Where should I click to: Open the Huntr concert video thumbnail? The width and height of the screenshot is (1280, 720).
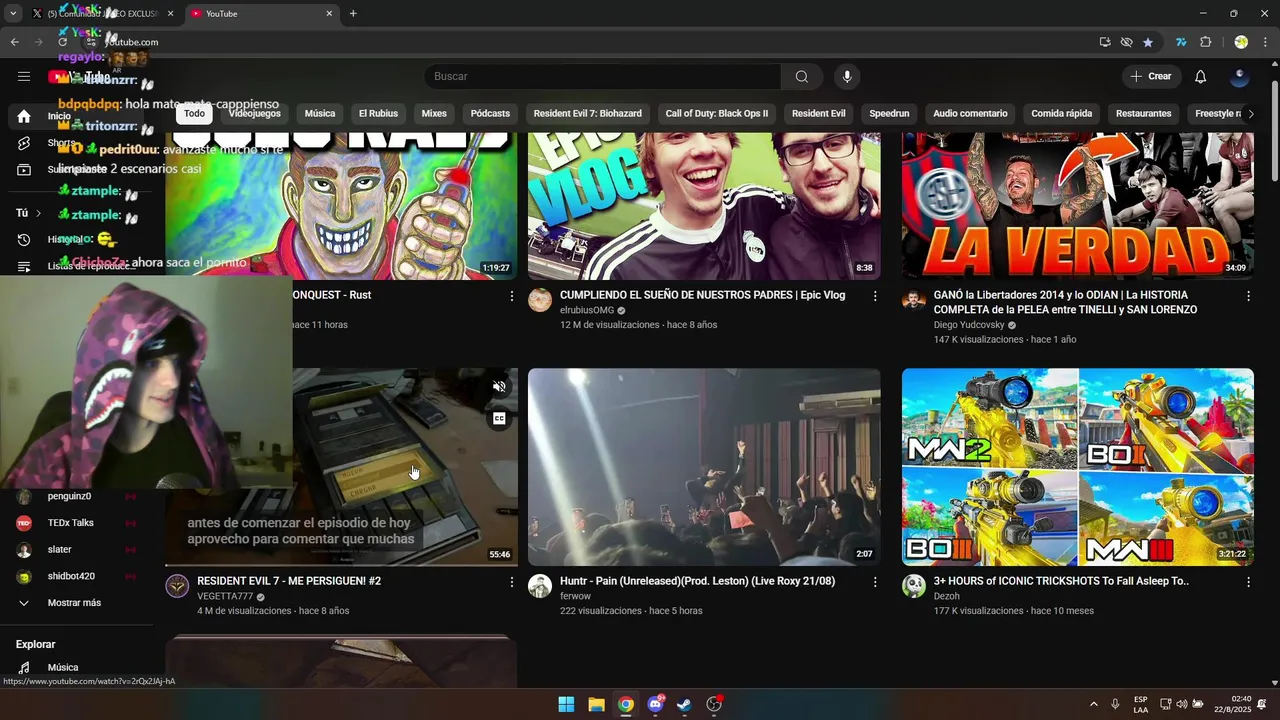click(x=704, y=467)
